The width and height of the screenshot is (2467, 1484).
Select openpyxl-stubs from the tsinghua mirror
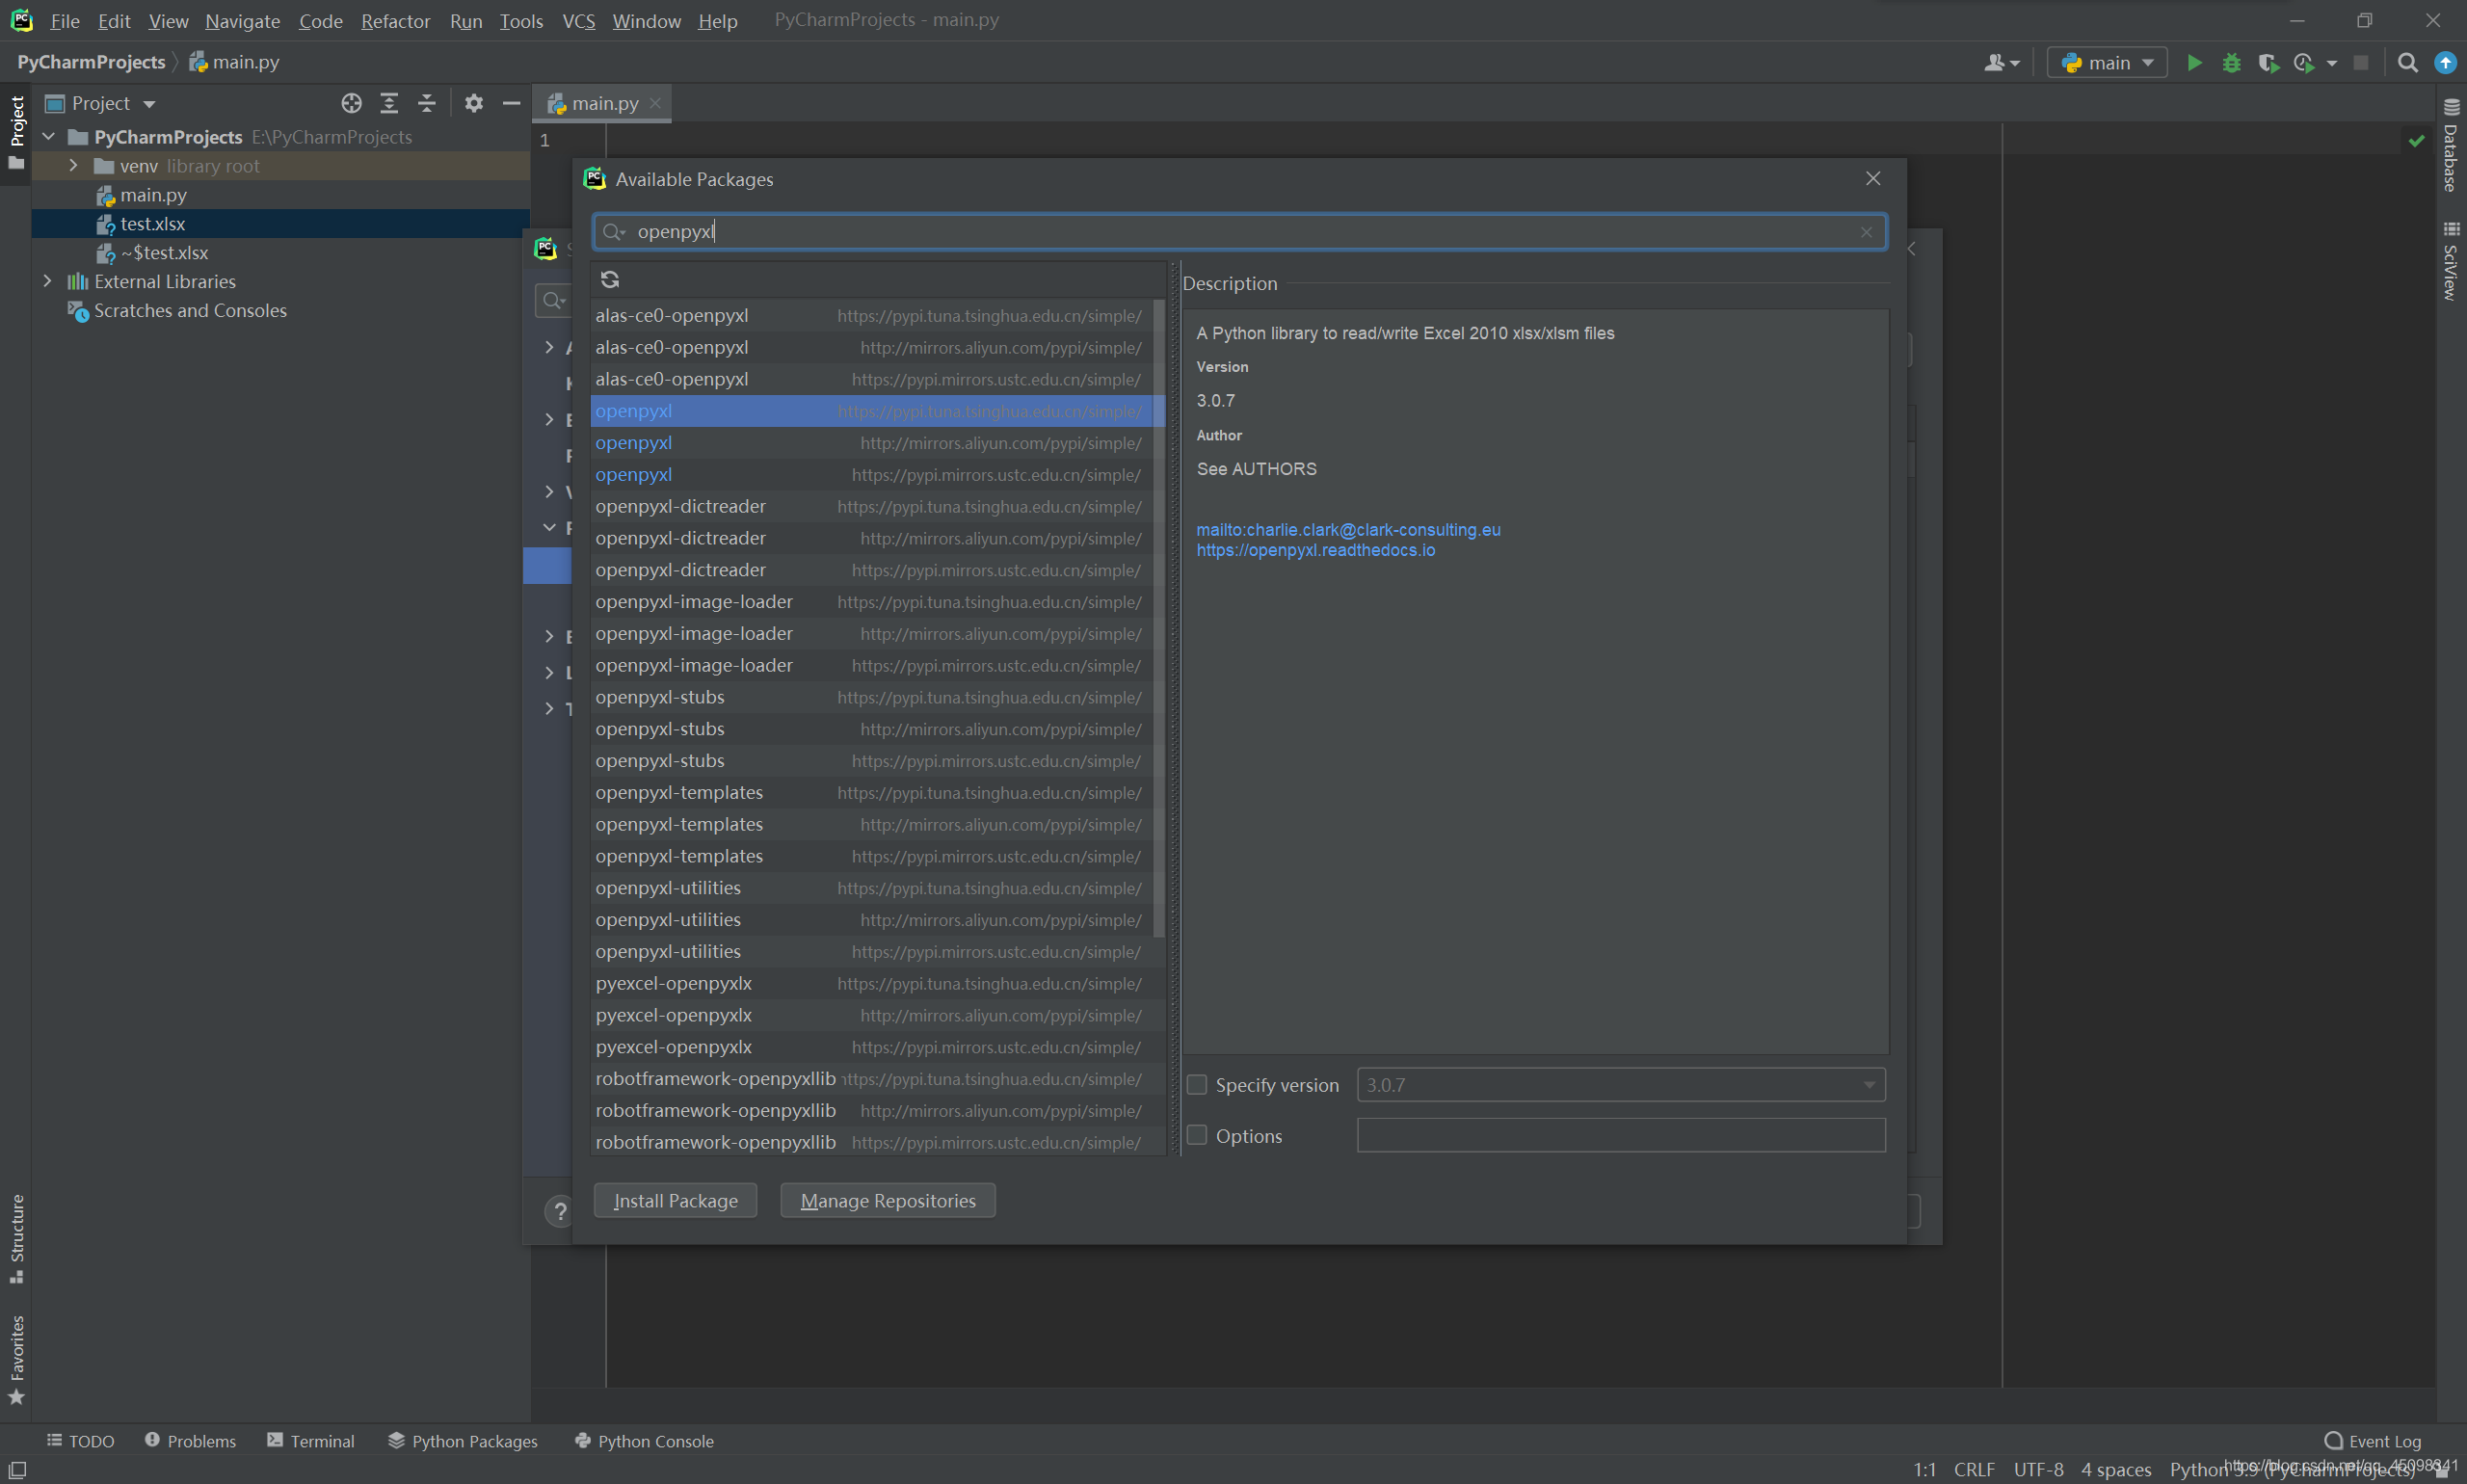pos(872,697)
